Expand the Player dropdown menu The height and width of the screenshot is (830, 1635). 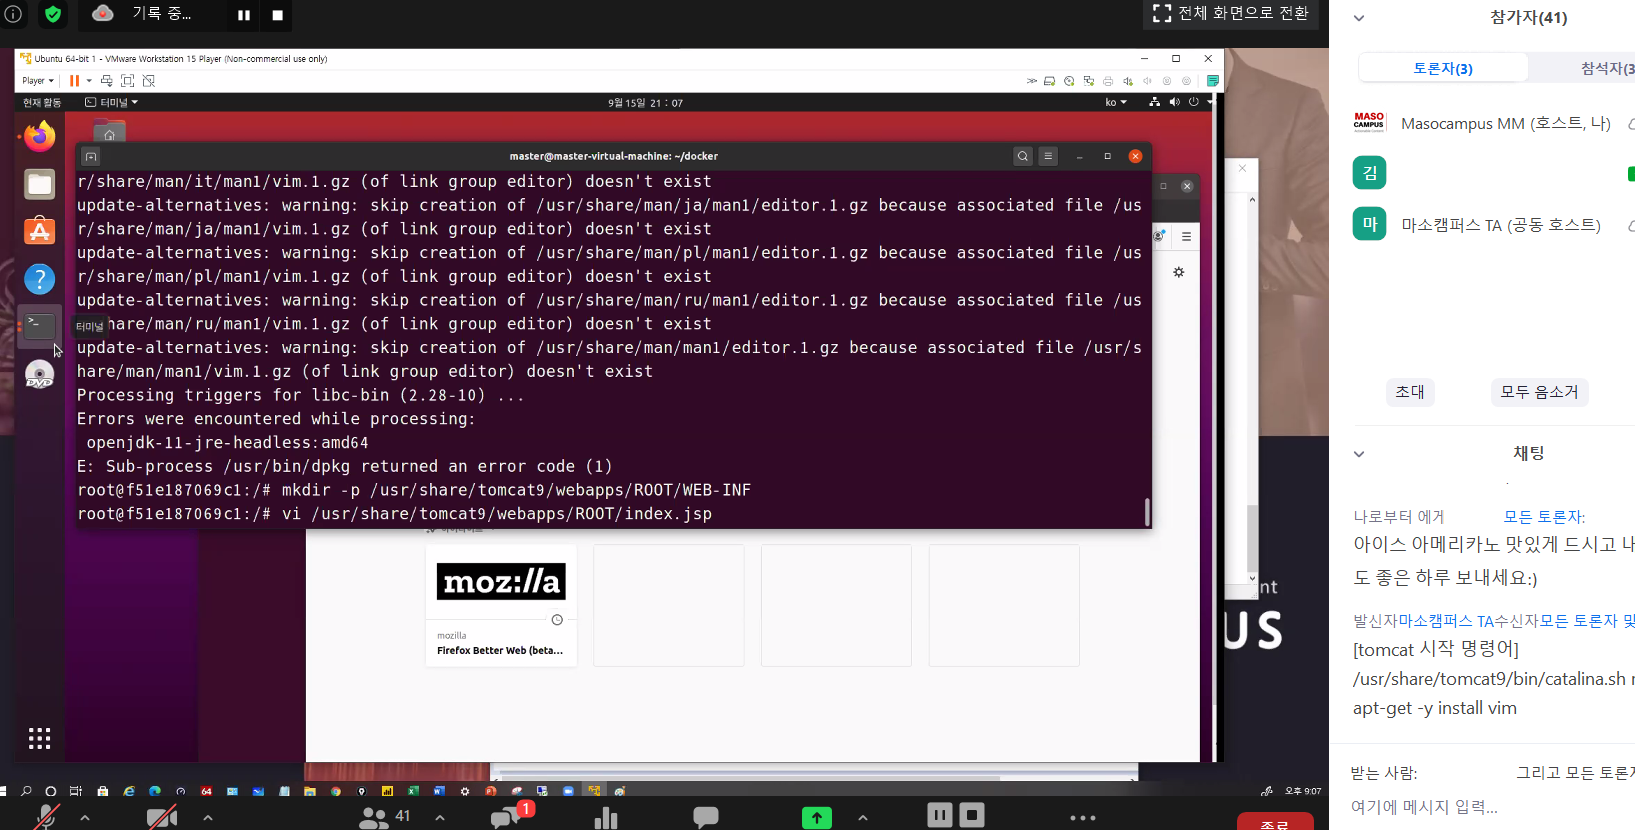pyautogui.click(x=38, y=81)
